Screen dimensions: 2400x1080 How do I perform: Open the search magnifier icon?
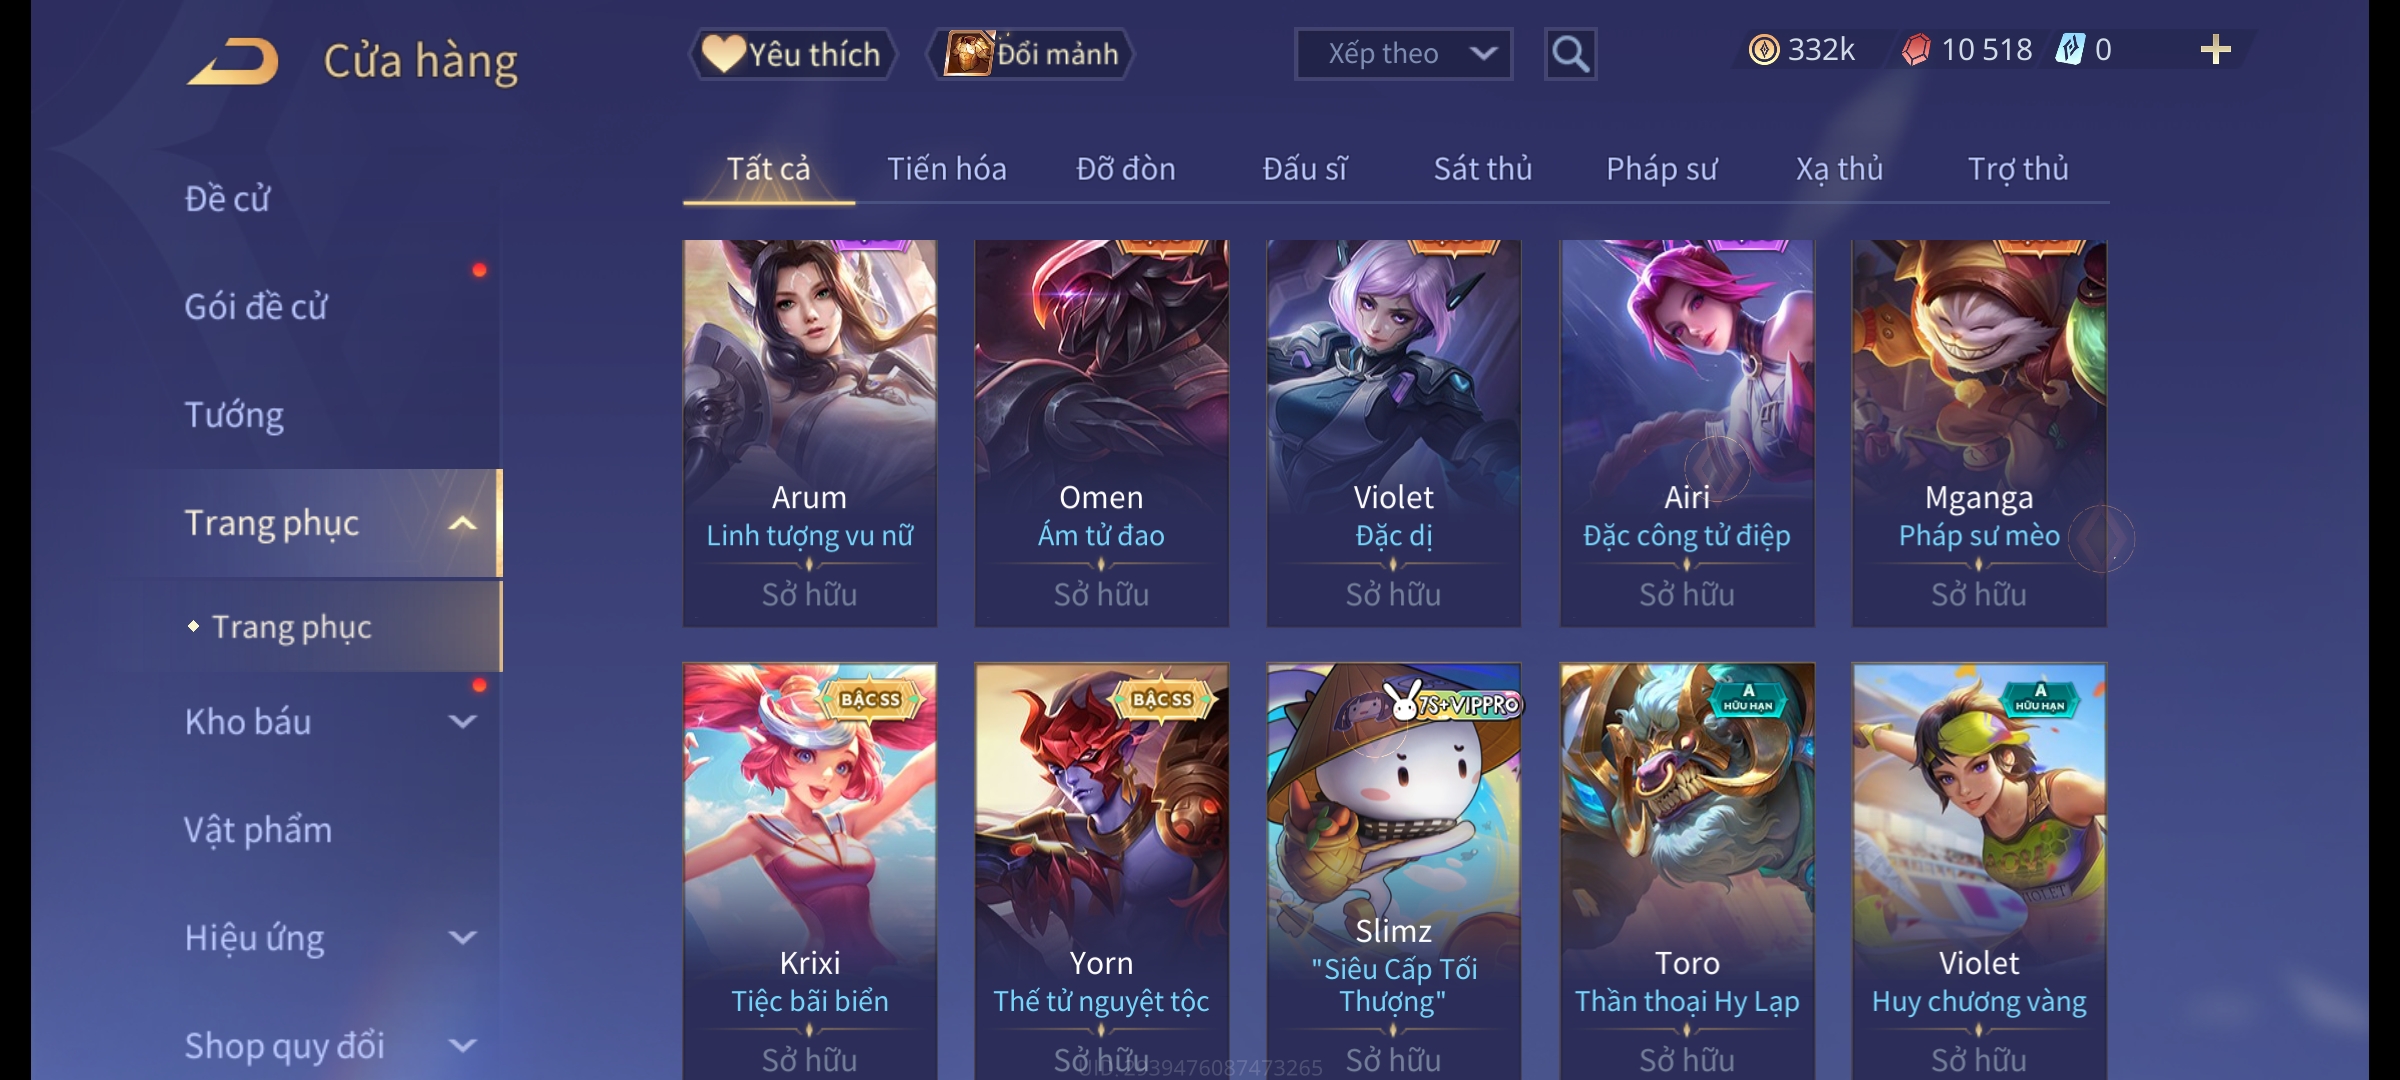[1570, 54]
